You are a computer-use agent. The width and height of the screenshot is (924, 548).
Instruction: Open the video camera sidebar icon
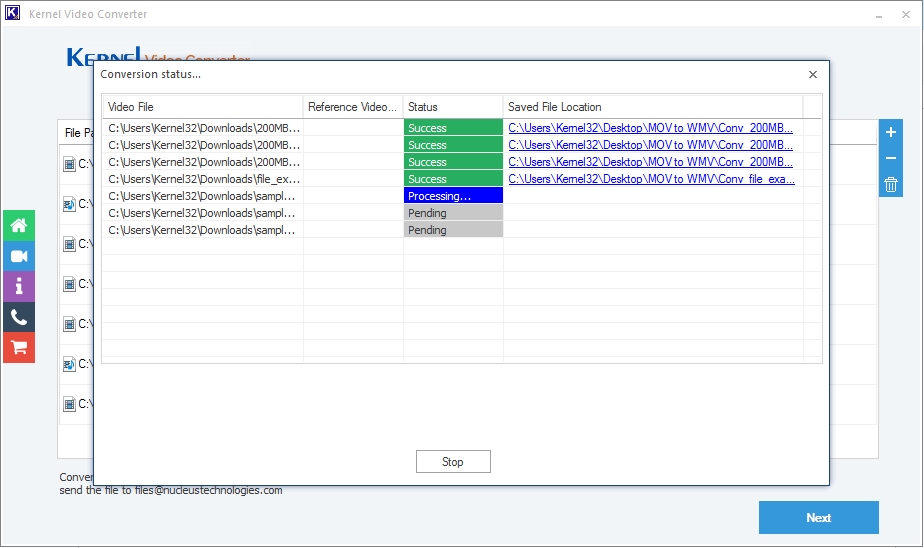click(x=19, y=256)
